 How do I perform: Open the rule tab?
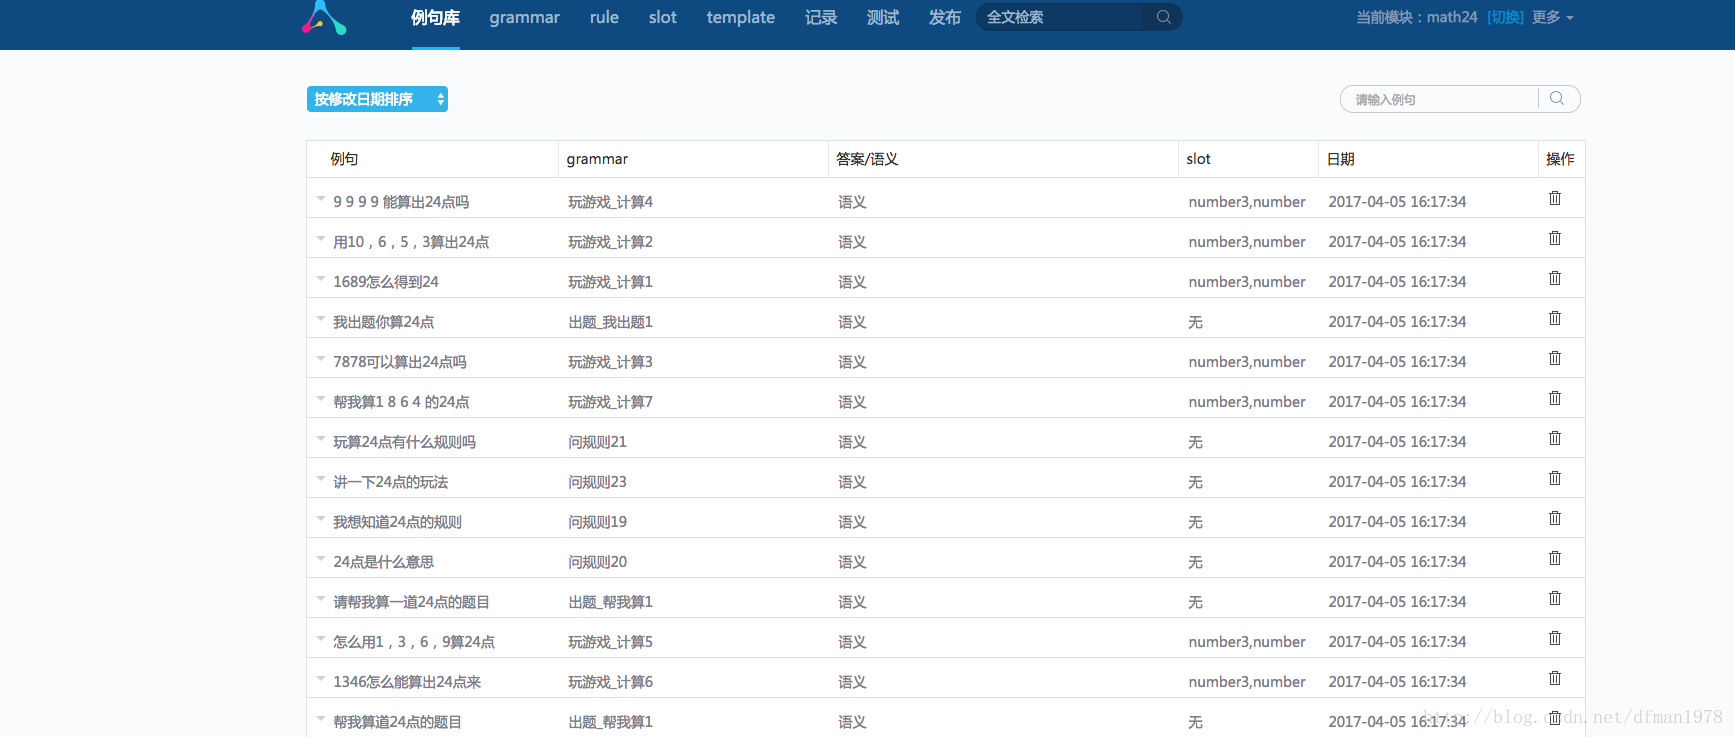604,17
